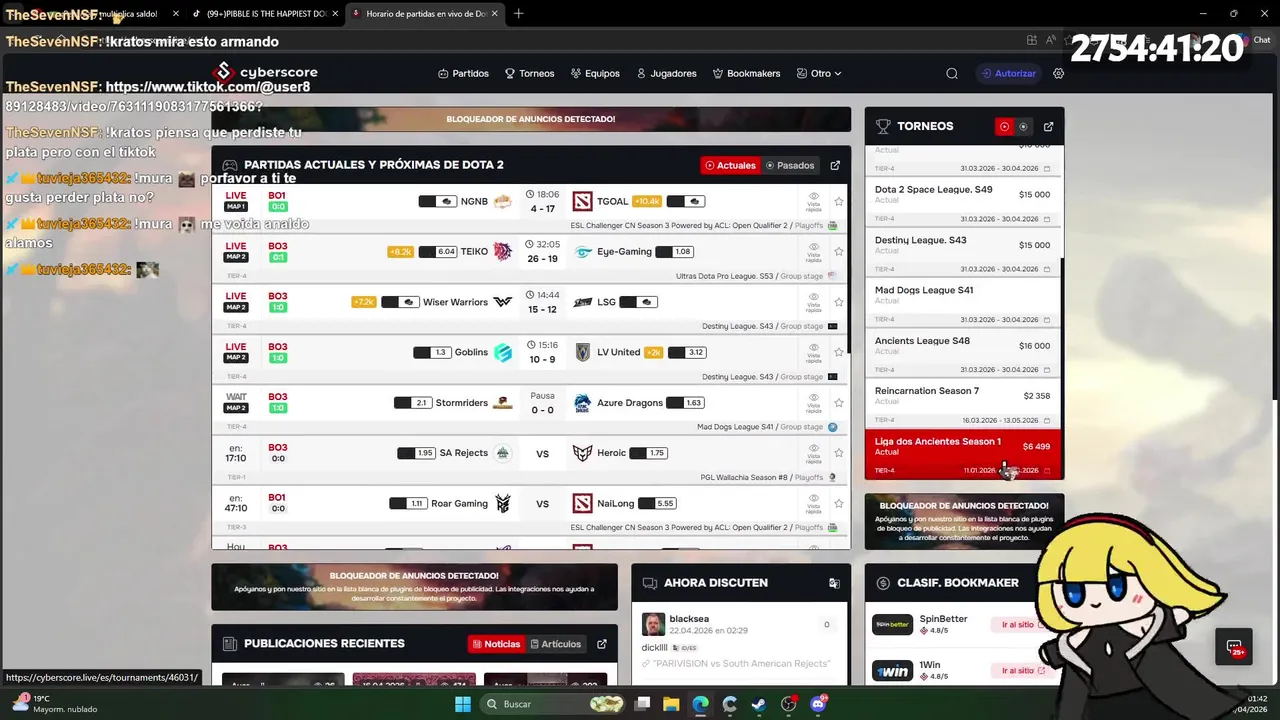Favorite the SA Rejects vs Heroic star

click(838, 453)
